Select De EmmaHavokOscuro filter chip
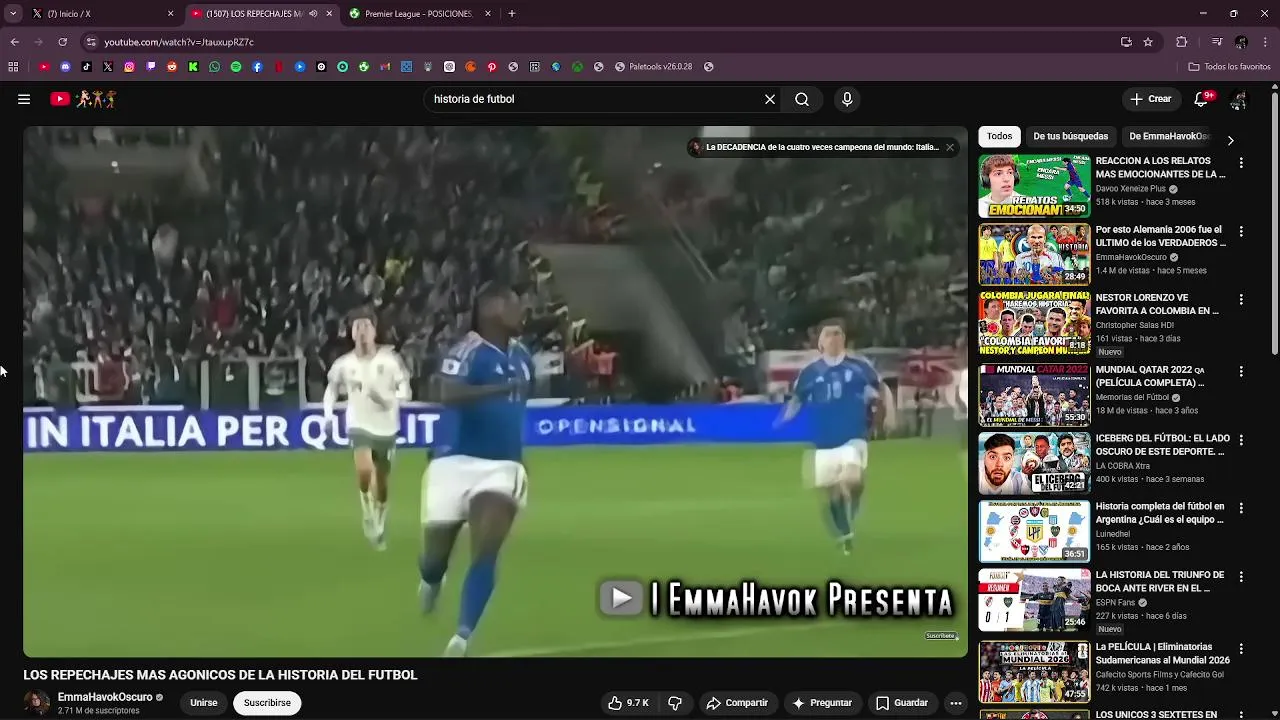The width and height of the screenshot is (1280, 720). [1169, 136]
